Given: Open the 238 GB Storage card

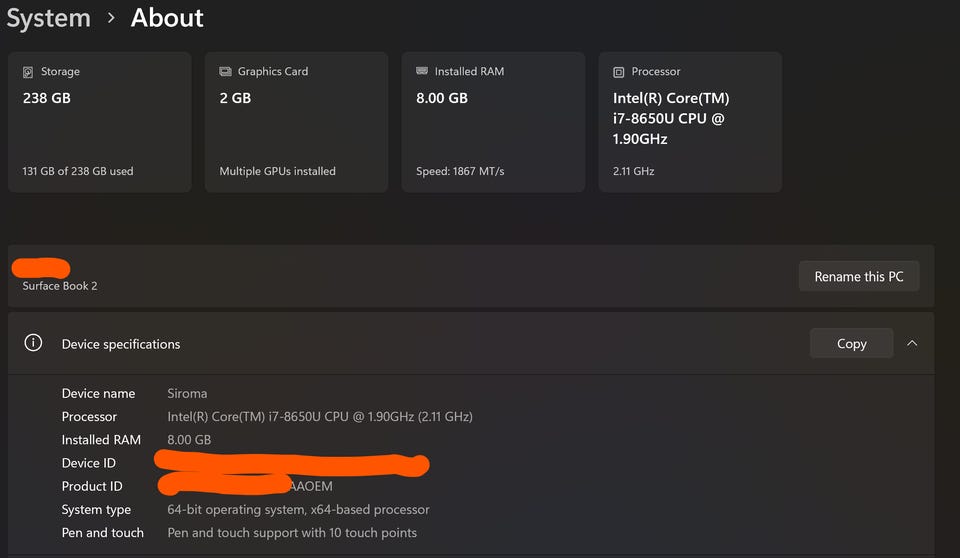Looking at the screenshot, I should (99, 121).
